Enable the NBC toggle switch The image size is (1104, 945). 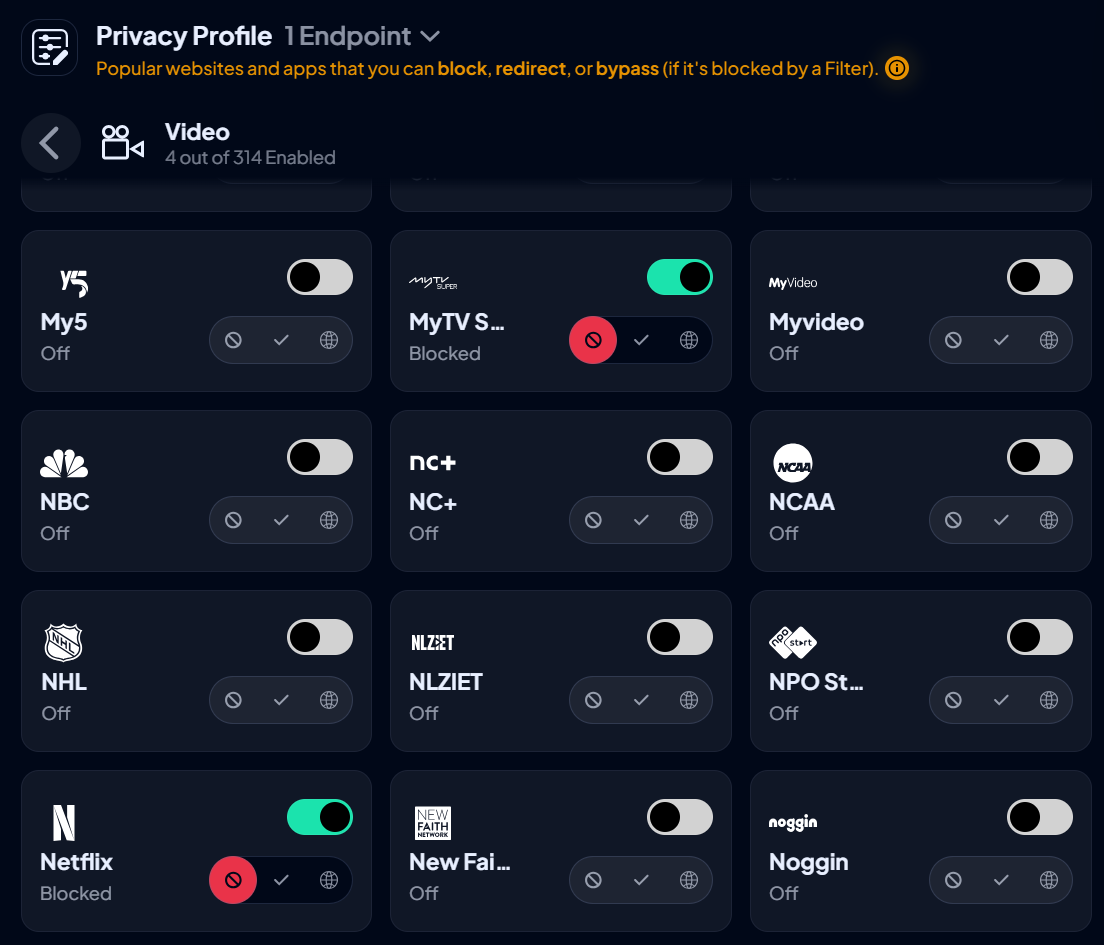[x=320, y=457]
